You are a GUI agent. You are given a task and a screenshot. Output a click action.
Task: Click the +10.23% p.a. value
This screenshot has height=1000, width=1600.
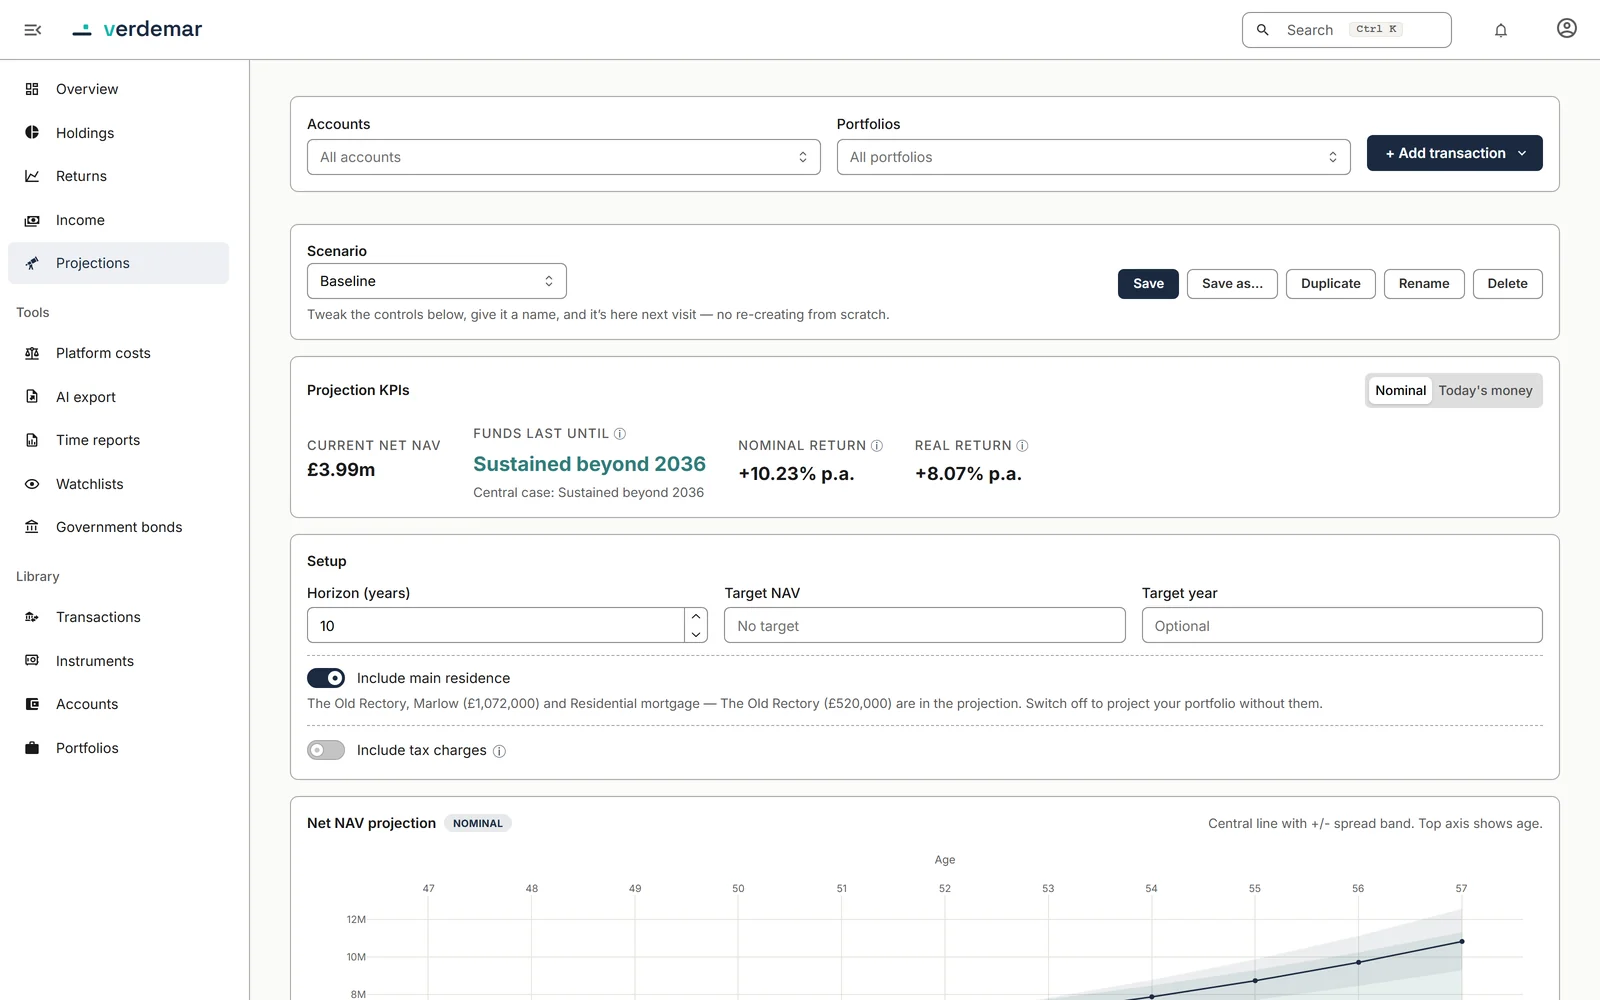point(796,474)
